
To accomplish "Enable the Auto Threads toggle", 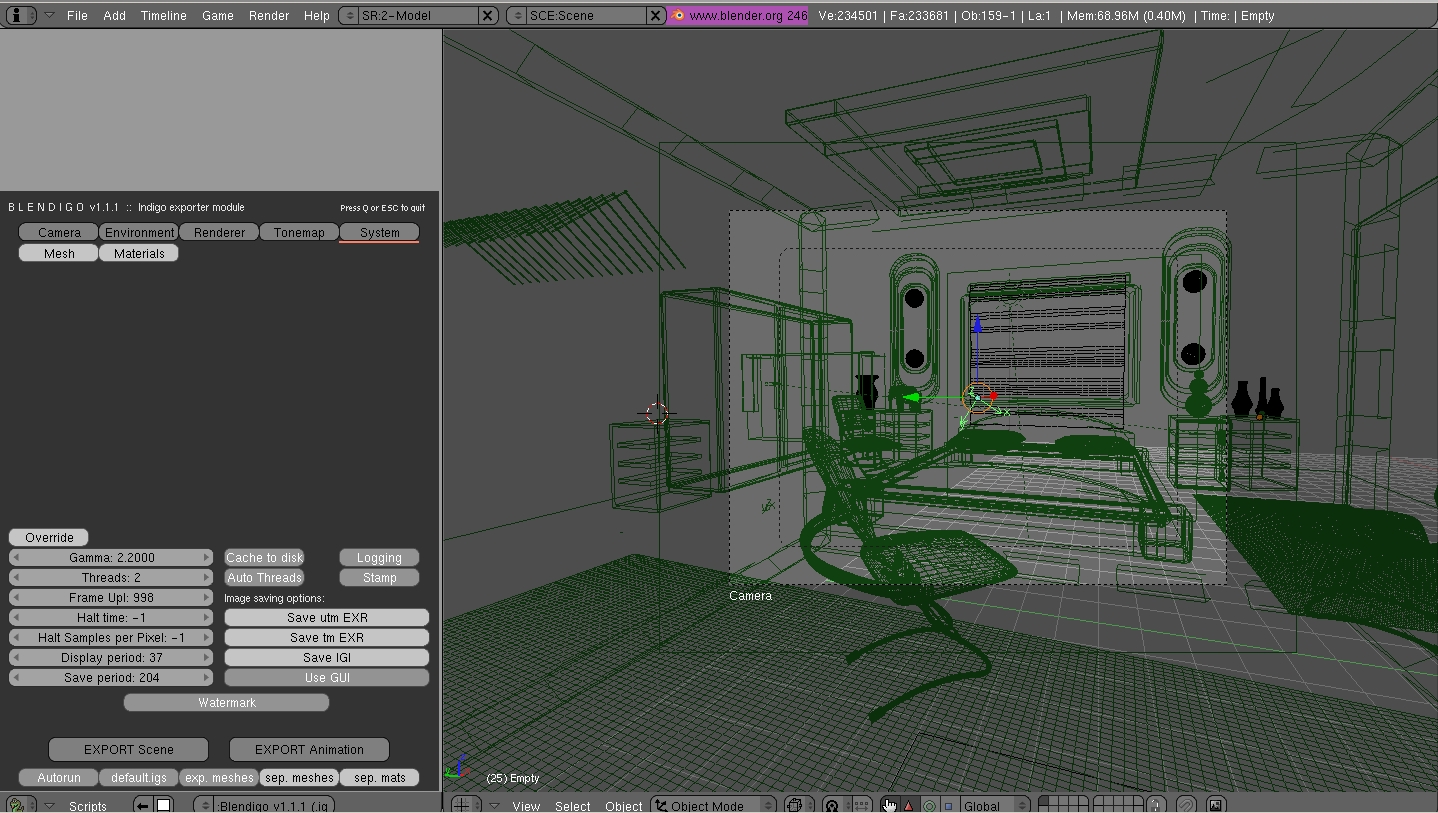I will (x=264, y=577).
